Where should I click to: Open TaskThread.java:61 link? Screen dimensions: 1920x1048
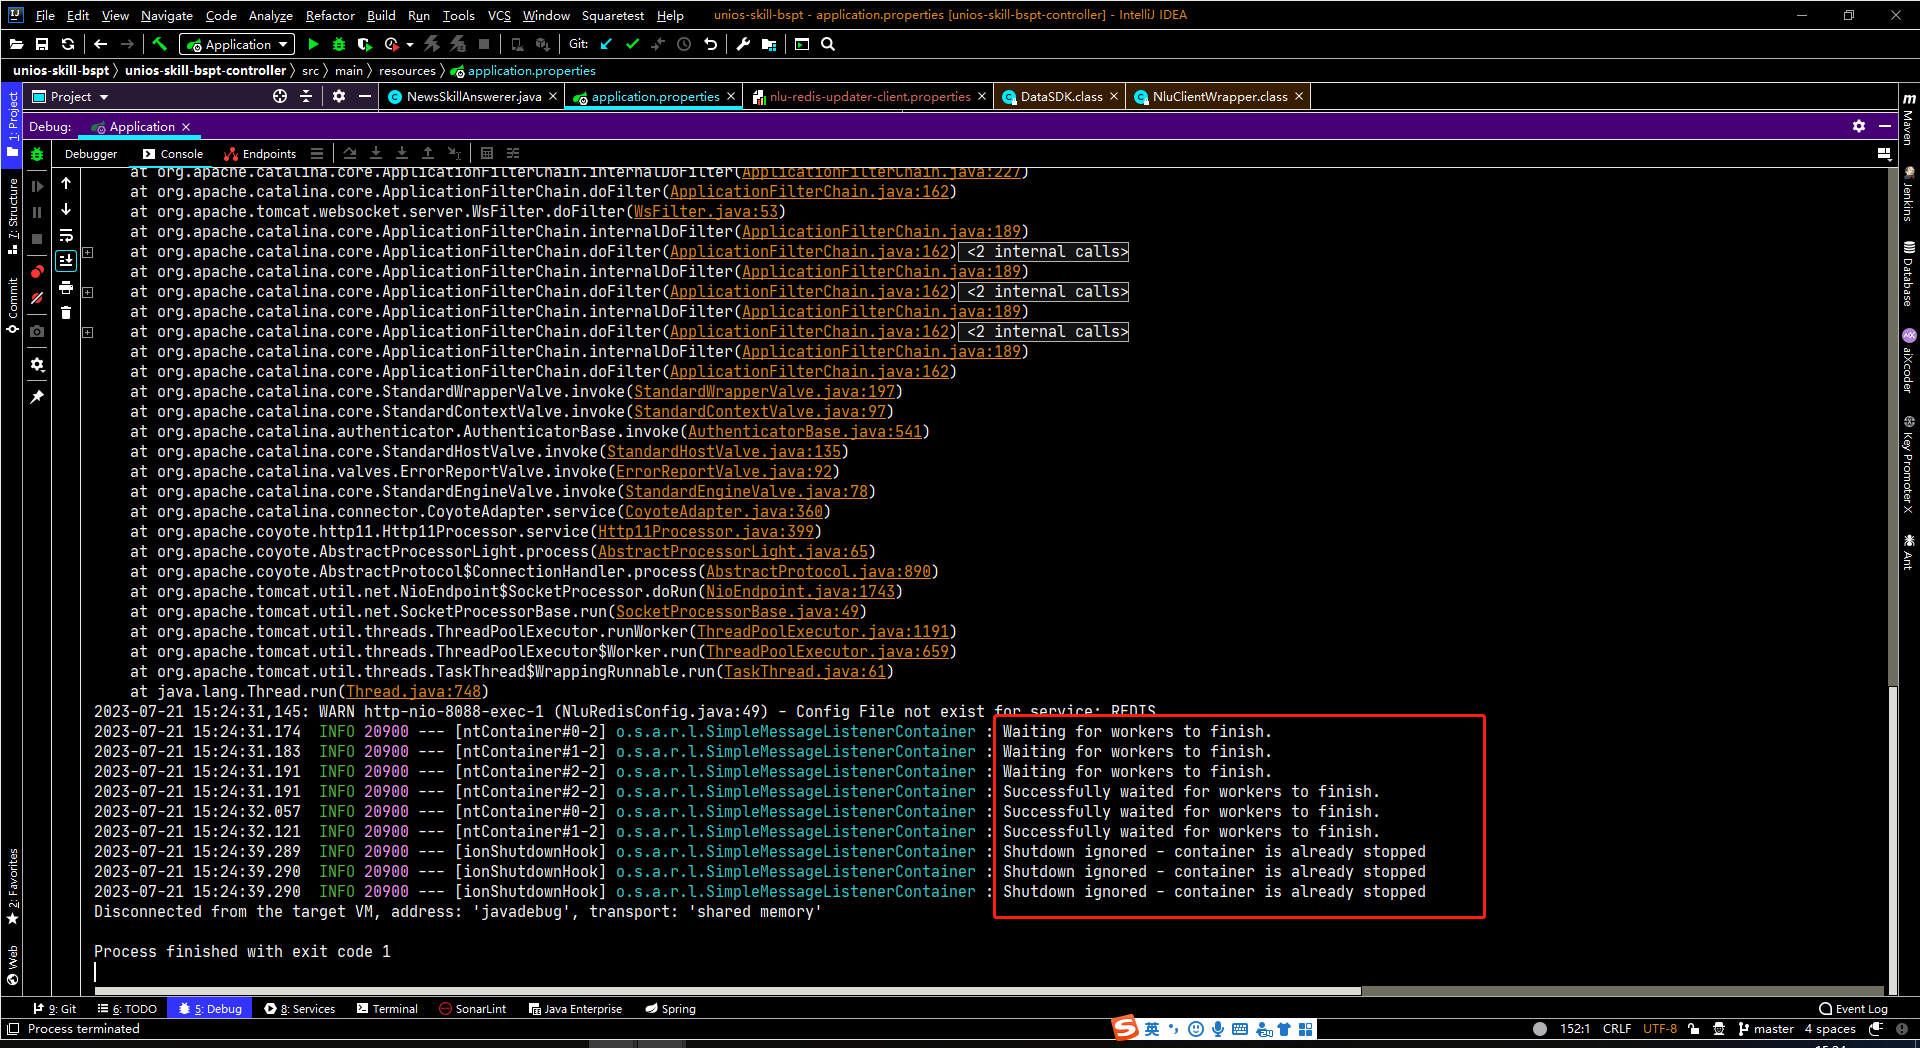pyautogui.click(x=805, y=672)
